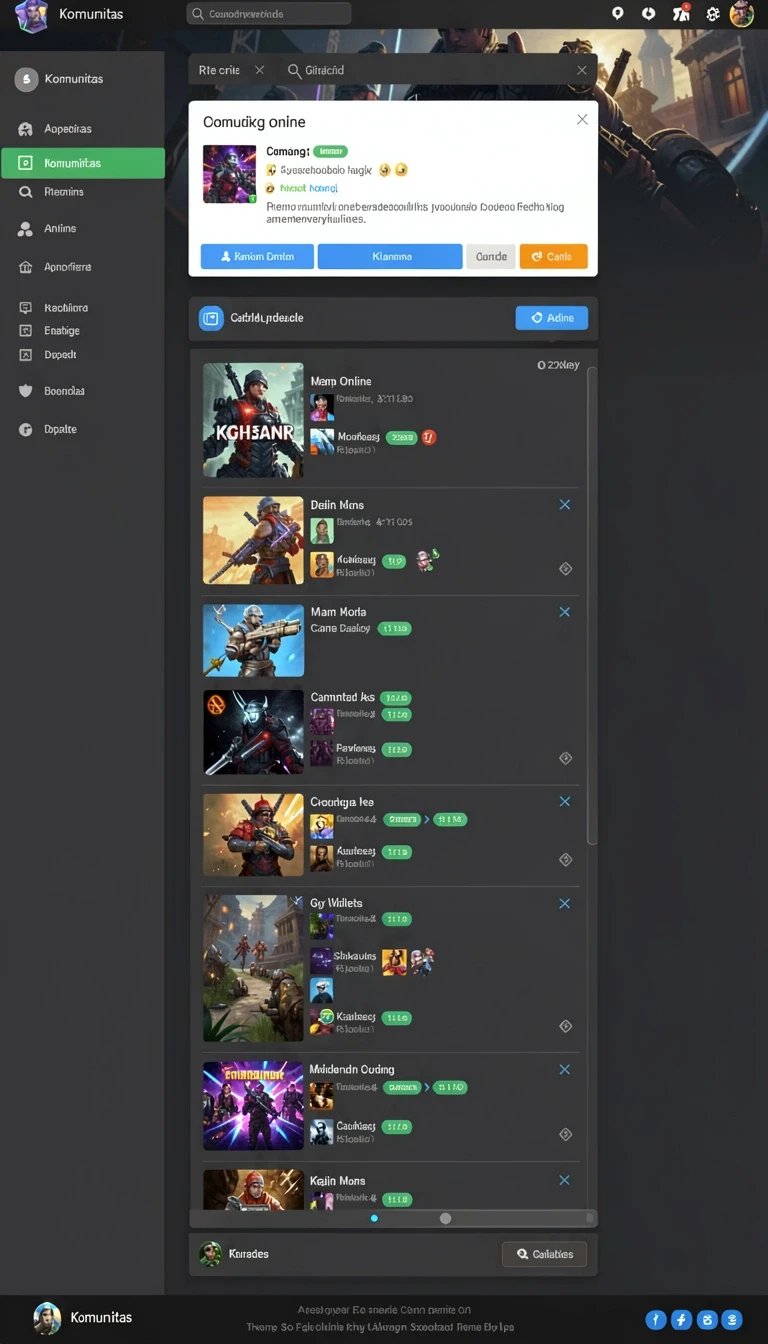This screenshot has height=1344, width=768.
Task: Select the highlighted Komunitas sidebar item
Action: point(83,163)
